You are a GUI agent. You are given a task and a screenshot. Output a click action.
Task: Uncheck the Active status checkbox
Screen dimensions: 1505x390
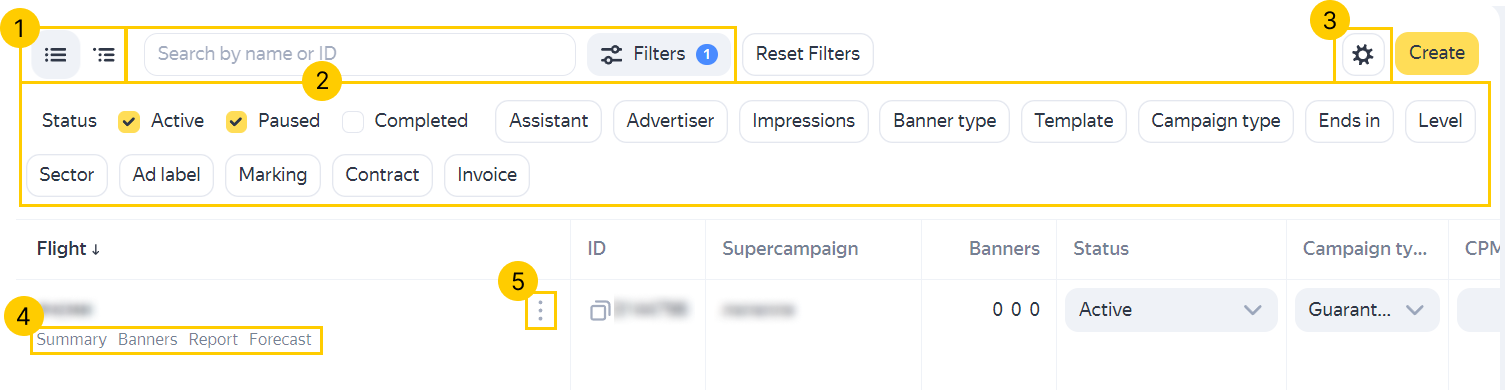click(129, 121)
